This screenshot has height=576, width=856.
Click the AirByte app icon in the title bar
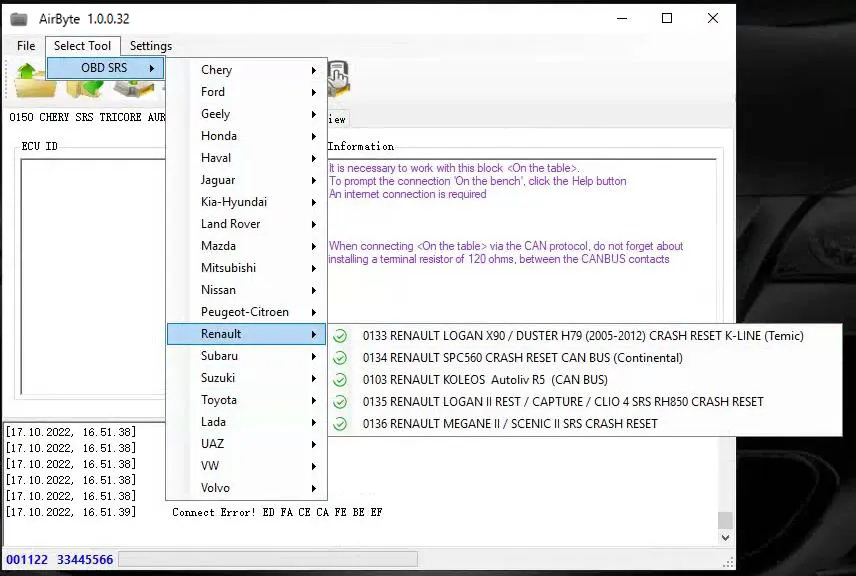point(18,19)
